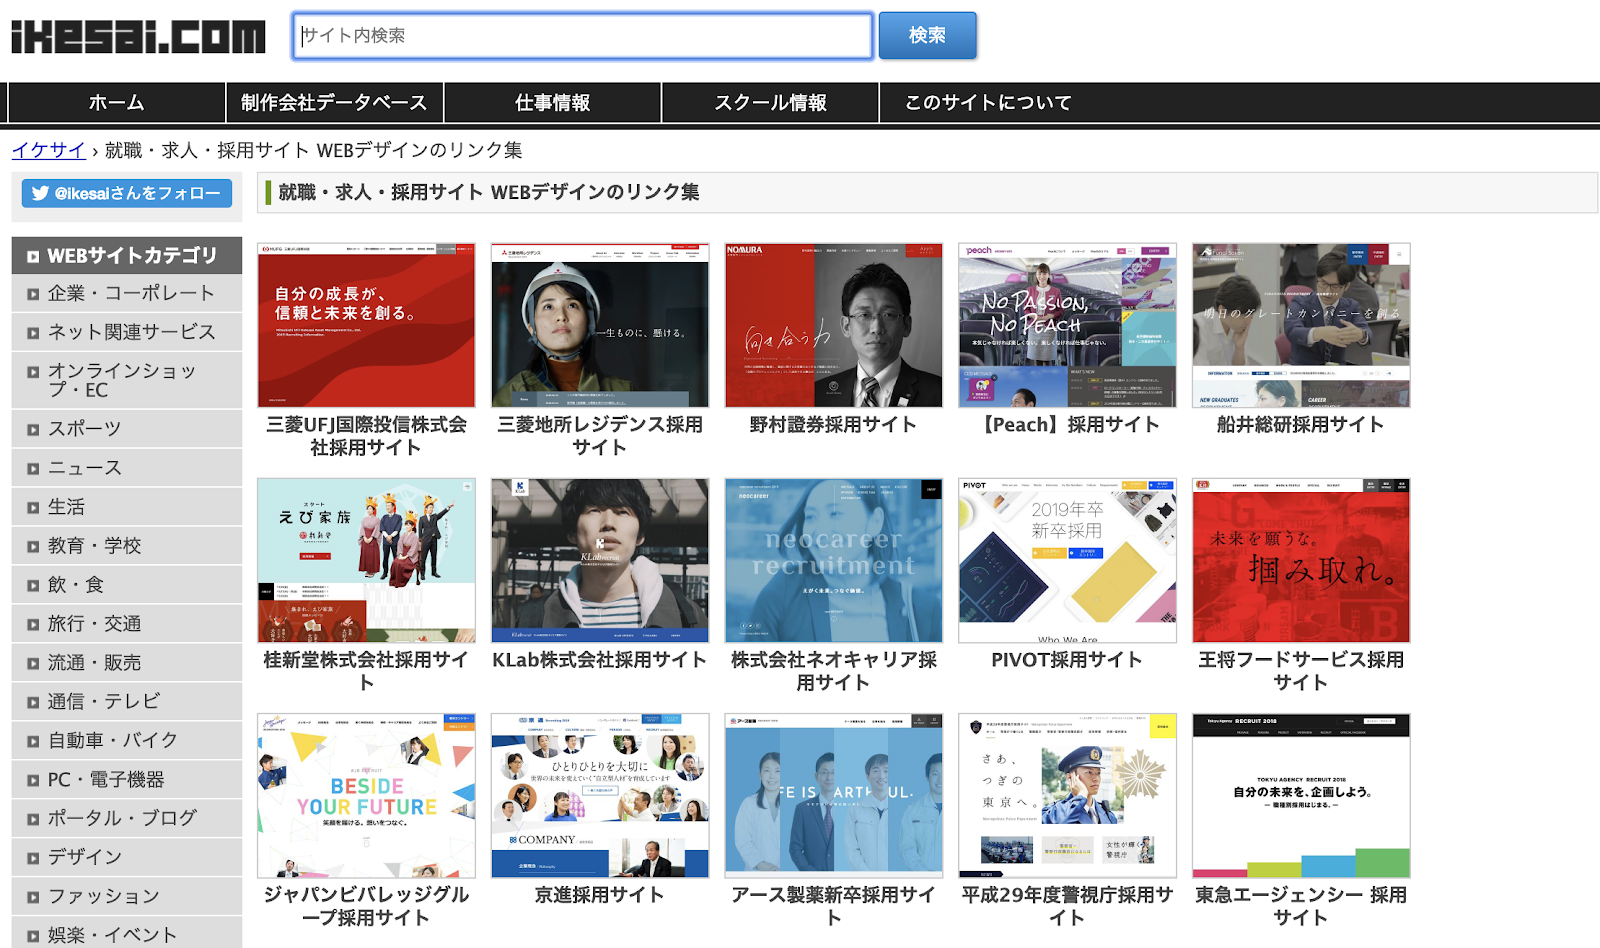Click 株式会社ネオキャリア採用サイト title link
The image size is (1600, 948).
[x=833, y=671]
